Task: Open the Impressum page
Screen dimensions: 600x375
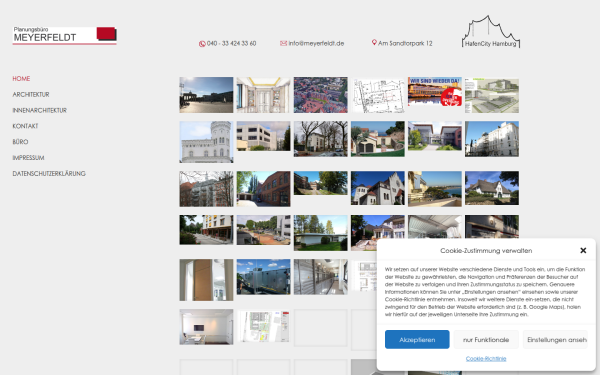Action: [28, 158]
